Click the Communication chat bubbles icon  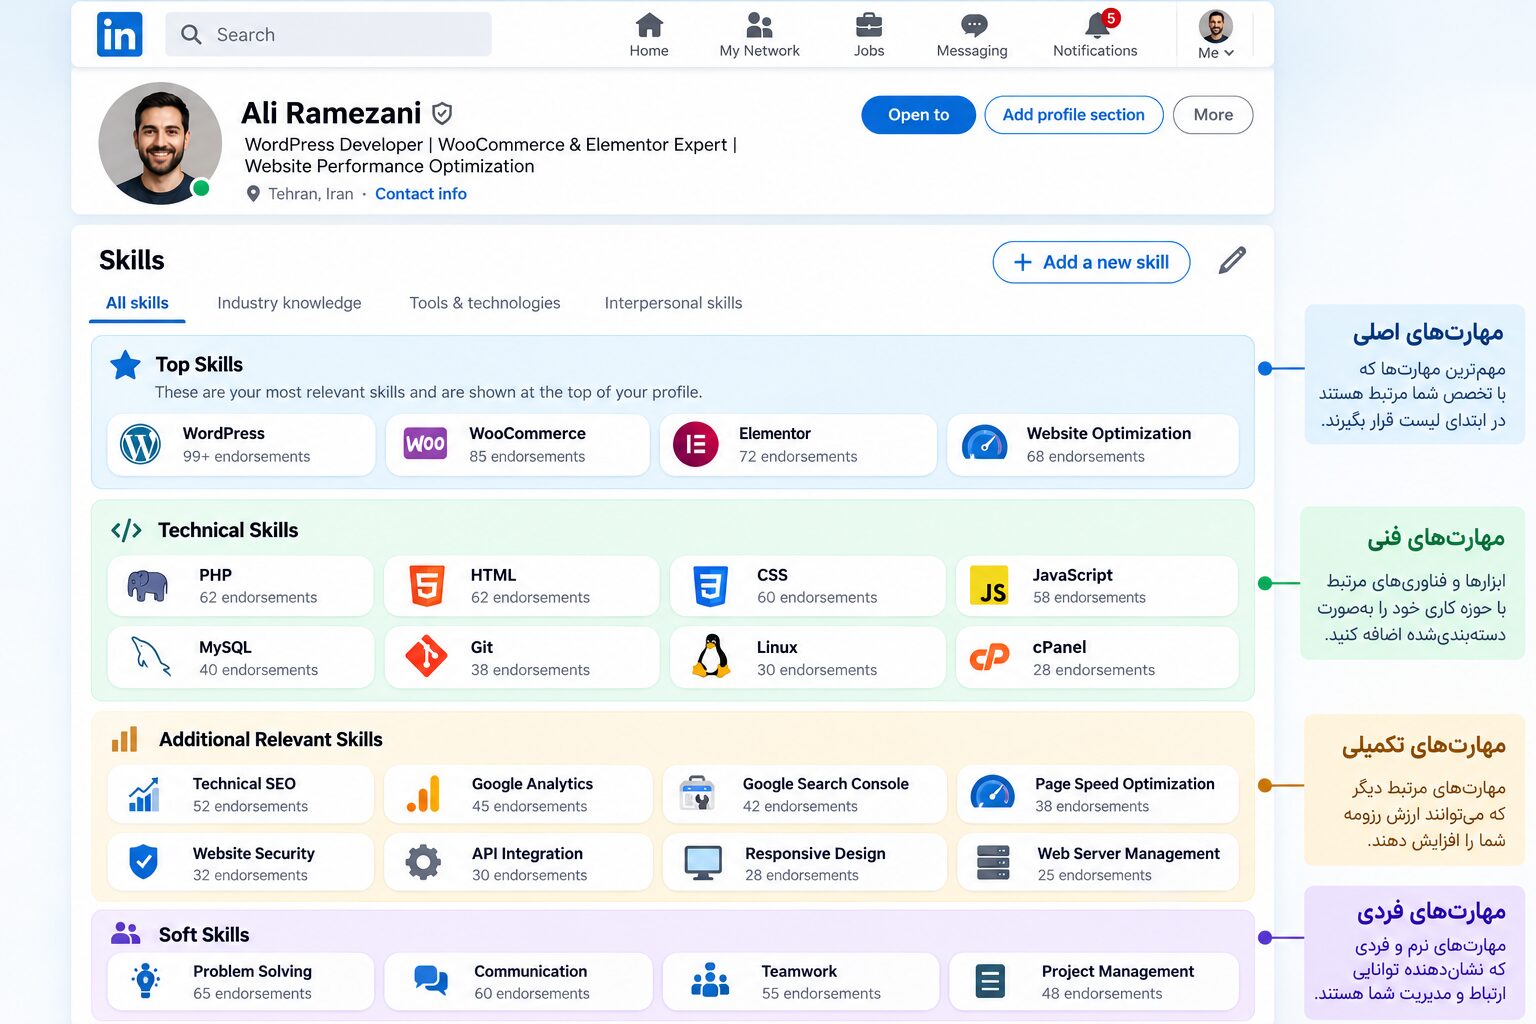click(x=431, y=981)
